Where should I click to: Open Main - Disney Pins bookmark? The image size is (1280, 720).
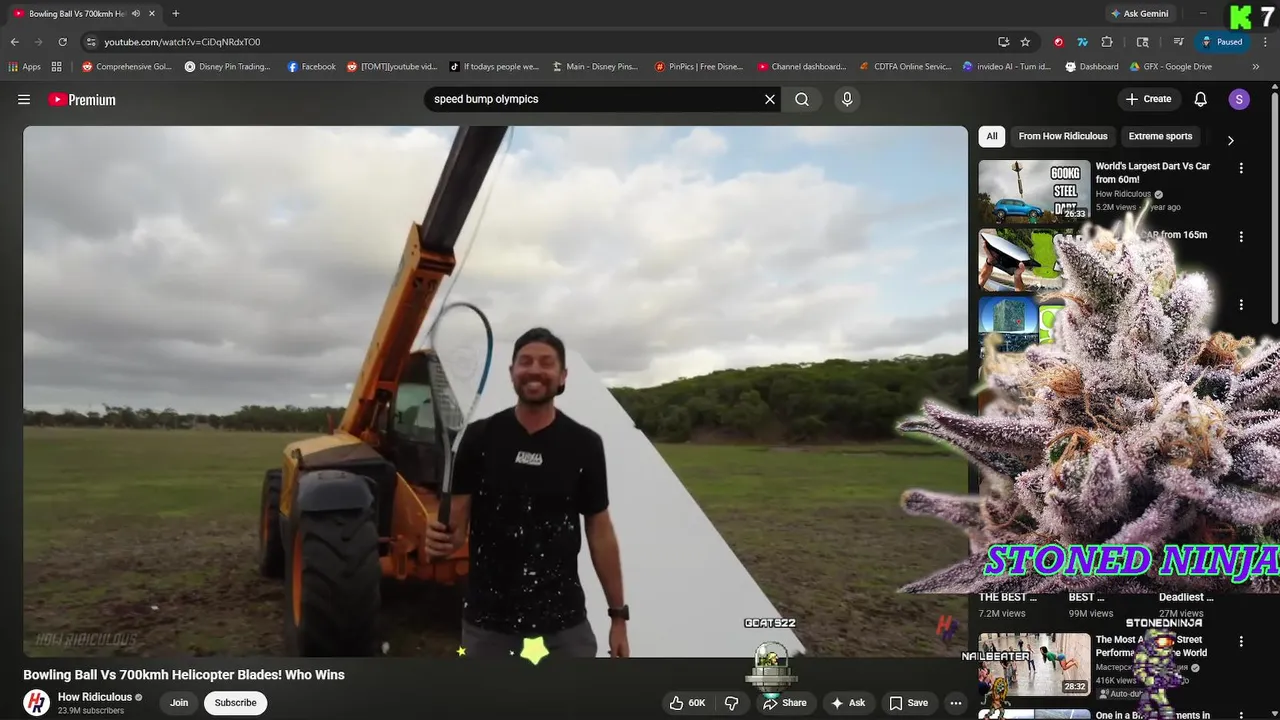point(595,67)
